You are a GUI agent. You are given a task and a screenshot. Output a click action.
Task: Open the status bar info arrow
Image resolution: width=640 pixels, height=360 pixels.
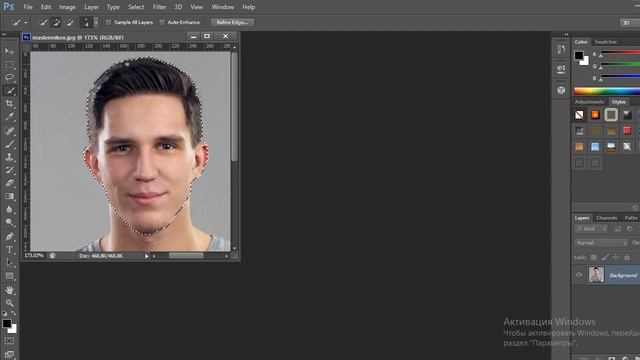[147, 256]
